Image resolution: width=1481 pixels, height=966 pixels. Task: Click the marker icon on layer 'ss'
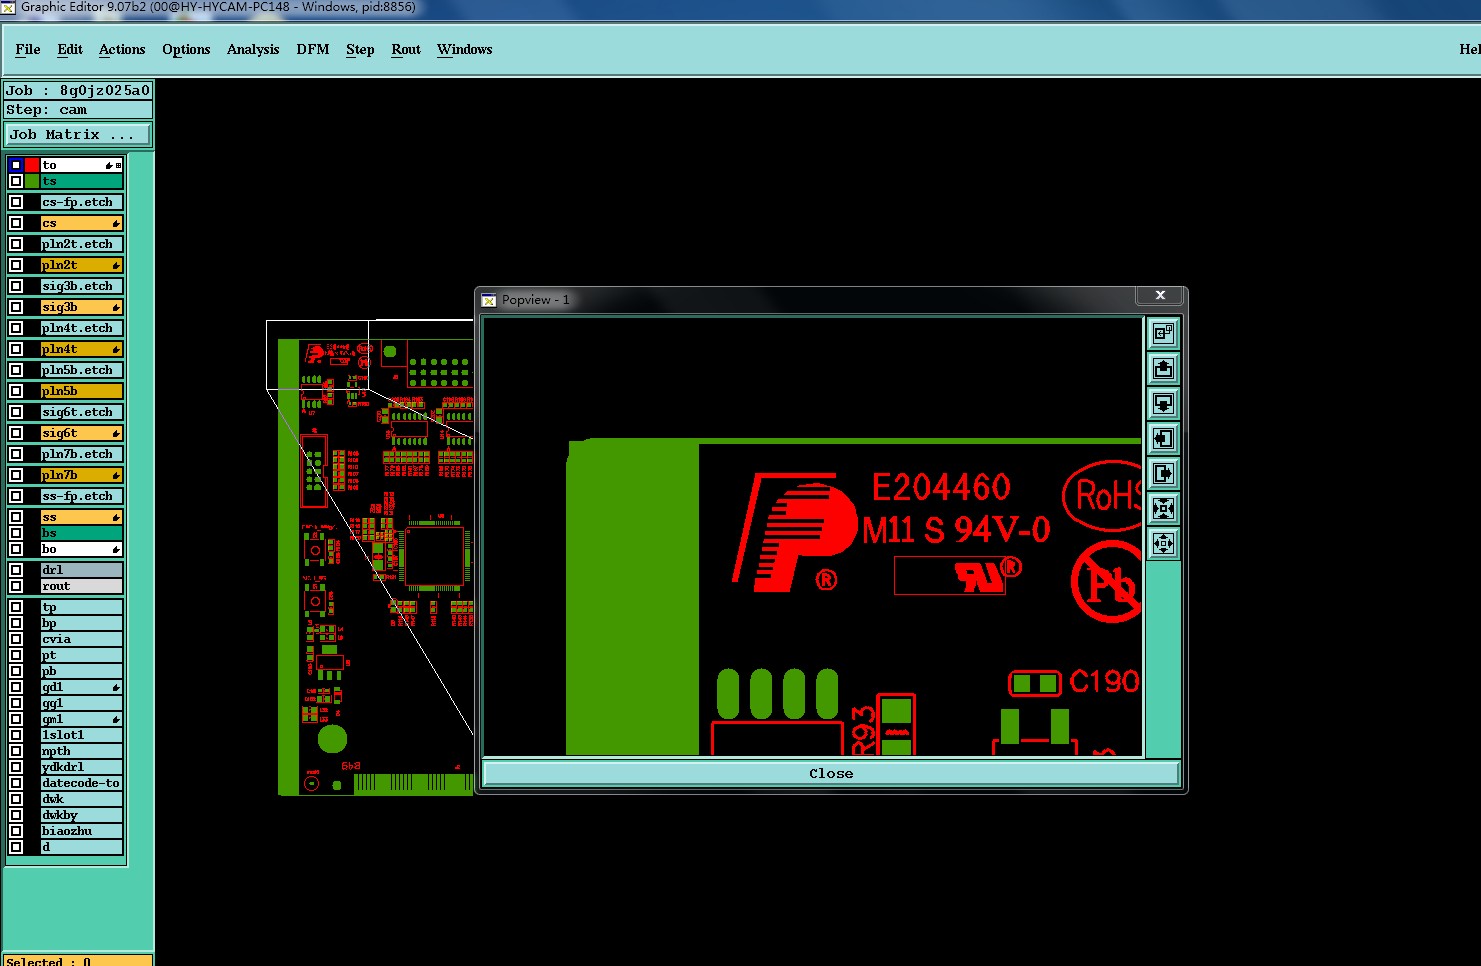[x=116, y=517]
